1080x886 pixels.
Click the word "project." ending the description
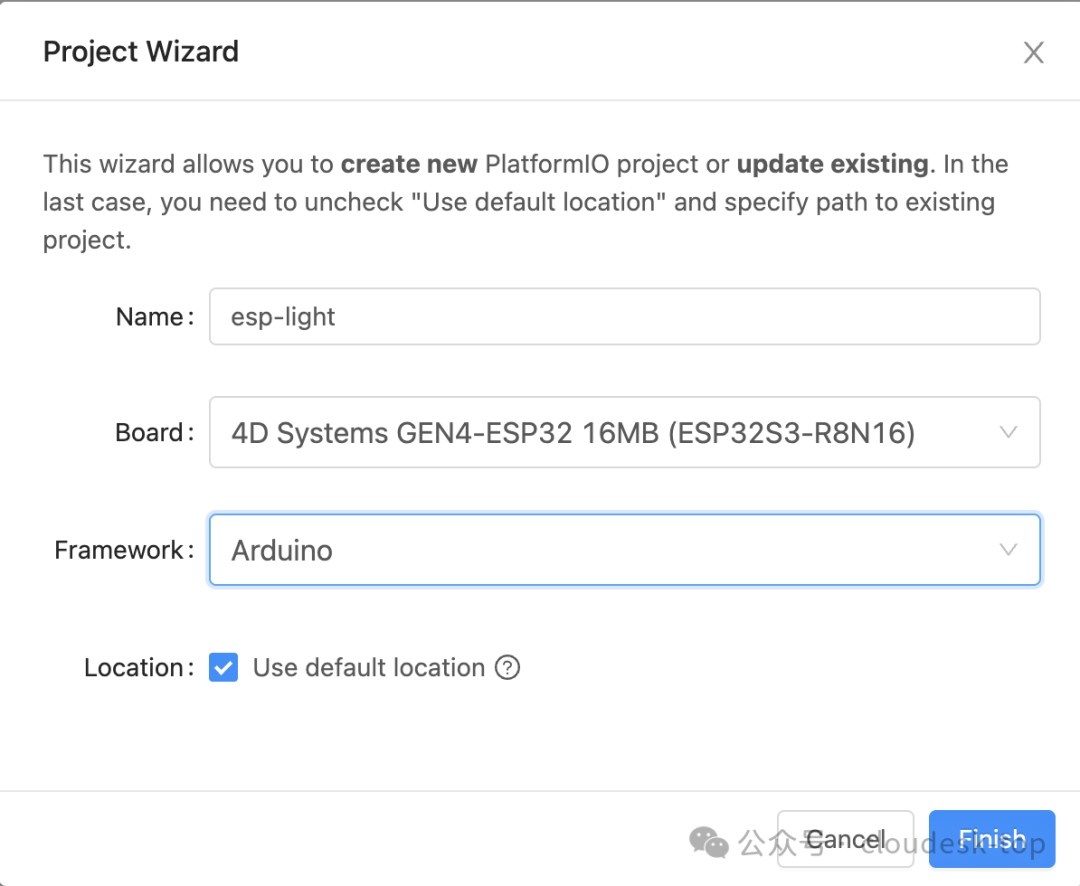pos(87,240)
